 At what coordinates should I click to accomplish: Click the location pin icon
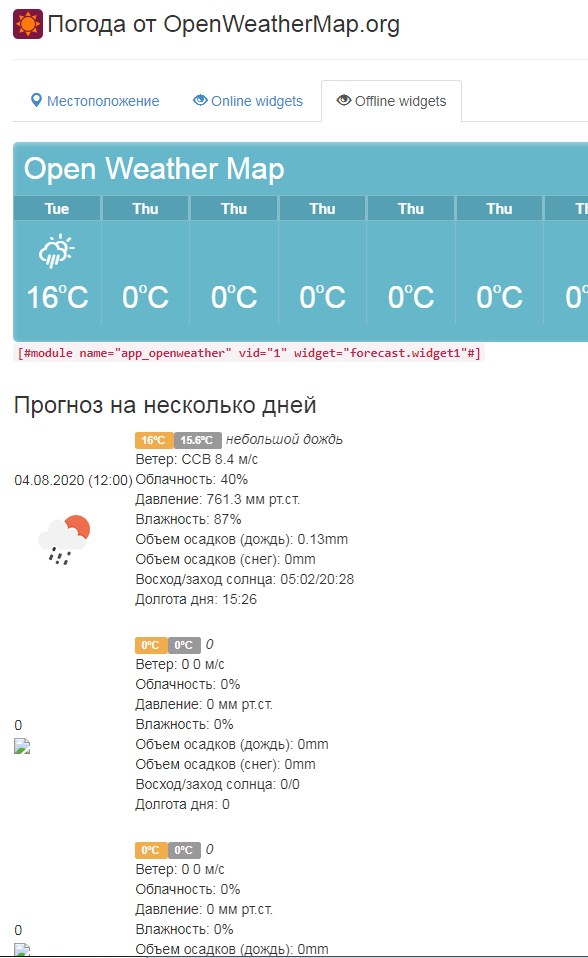click(x=36, y=100)
